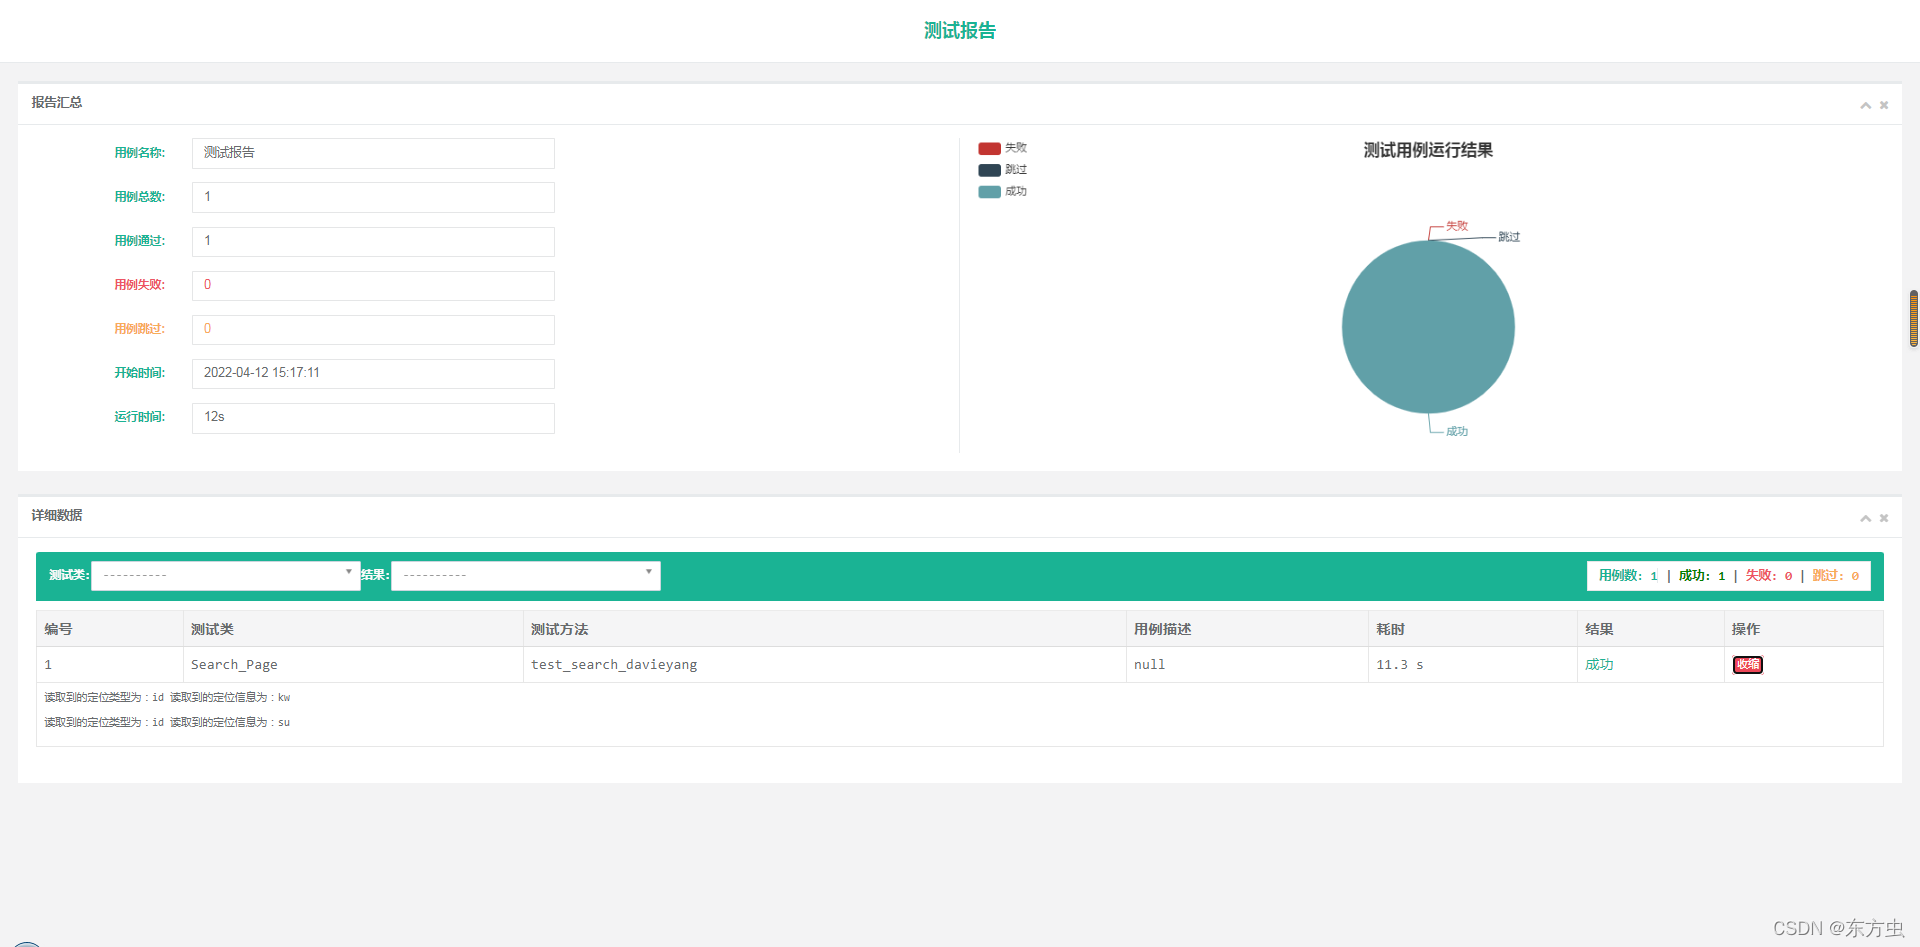Image resolution: width=1920 pixels, height=947 pixels.
Task: Close the 详细数据 panel
Action: coord(1884,518)
